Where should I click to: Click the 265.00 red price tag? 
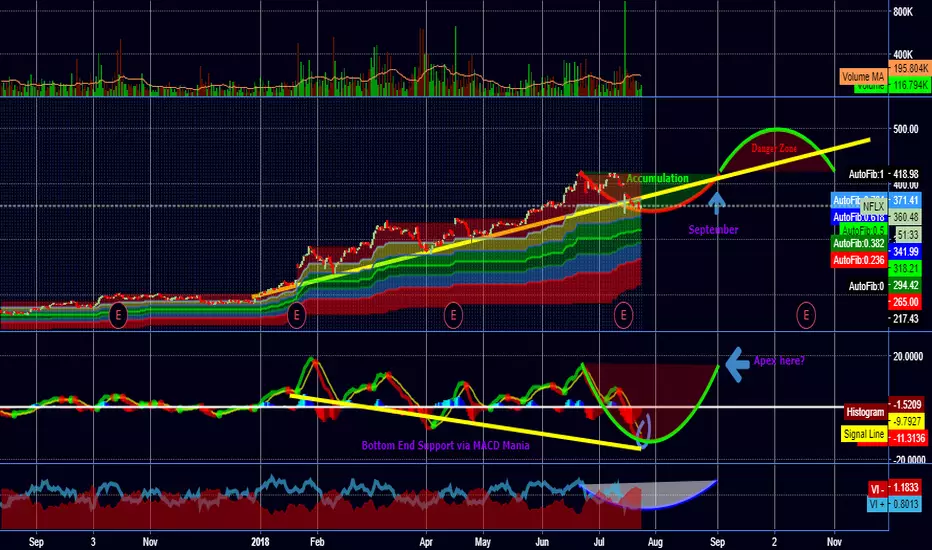pyautogui.click(x=905, y=301)
